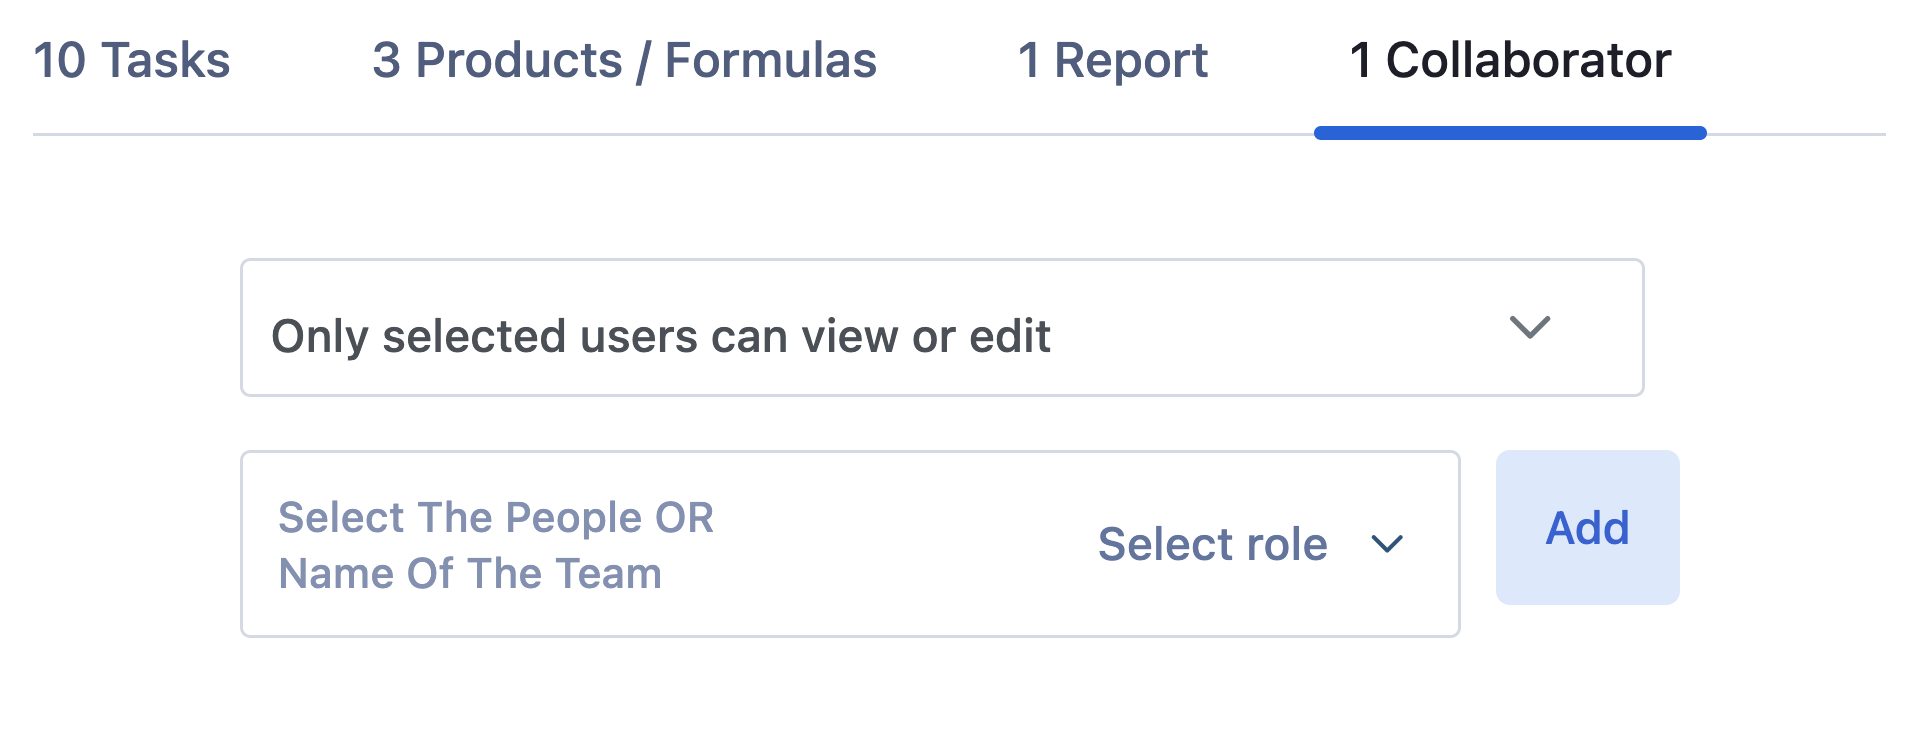Click the 'Name Of The Team' placeholder line
The image size is (1926, 740).
click(x=470, y=574)
